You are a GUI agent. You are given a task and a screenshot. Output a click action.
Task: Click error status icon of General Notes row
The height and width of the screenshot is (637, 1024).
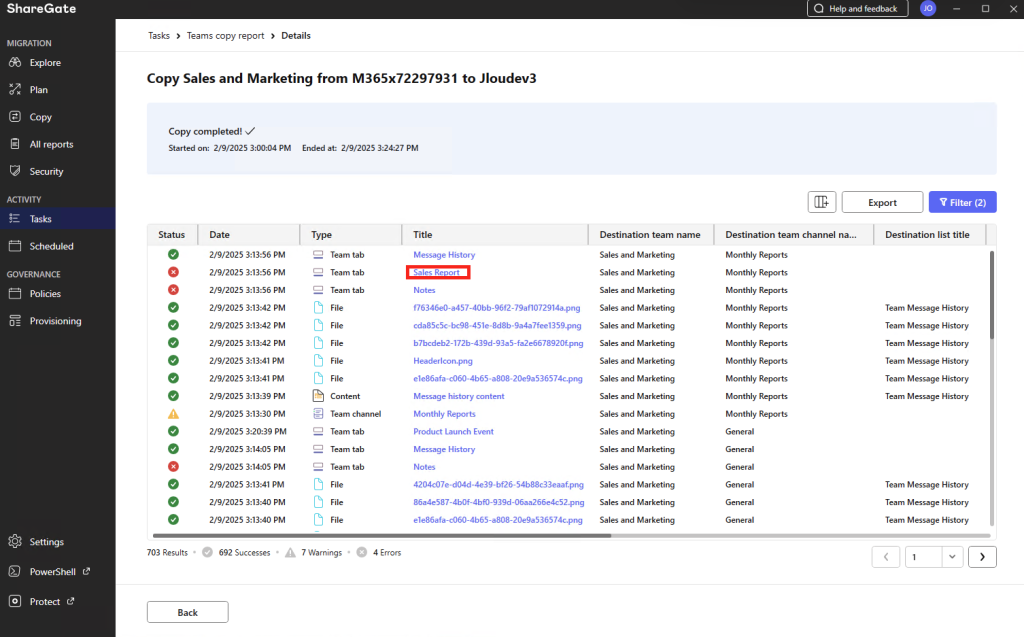pyautogui.click(x=173, y=466)
